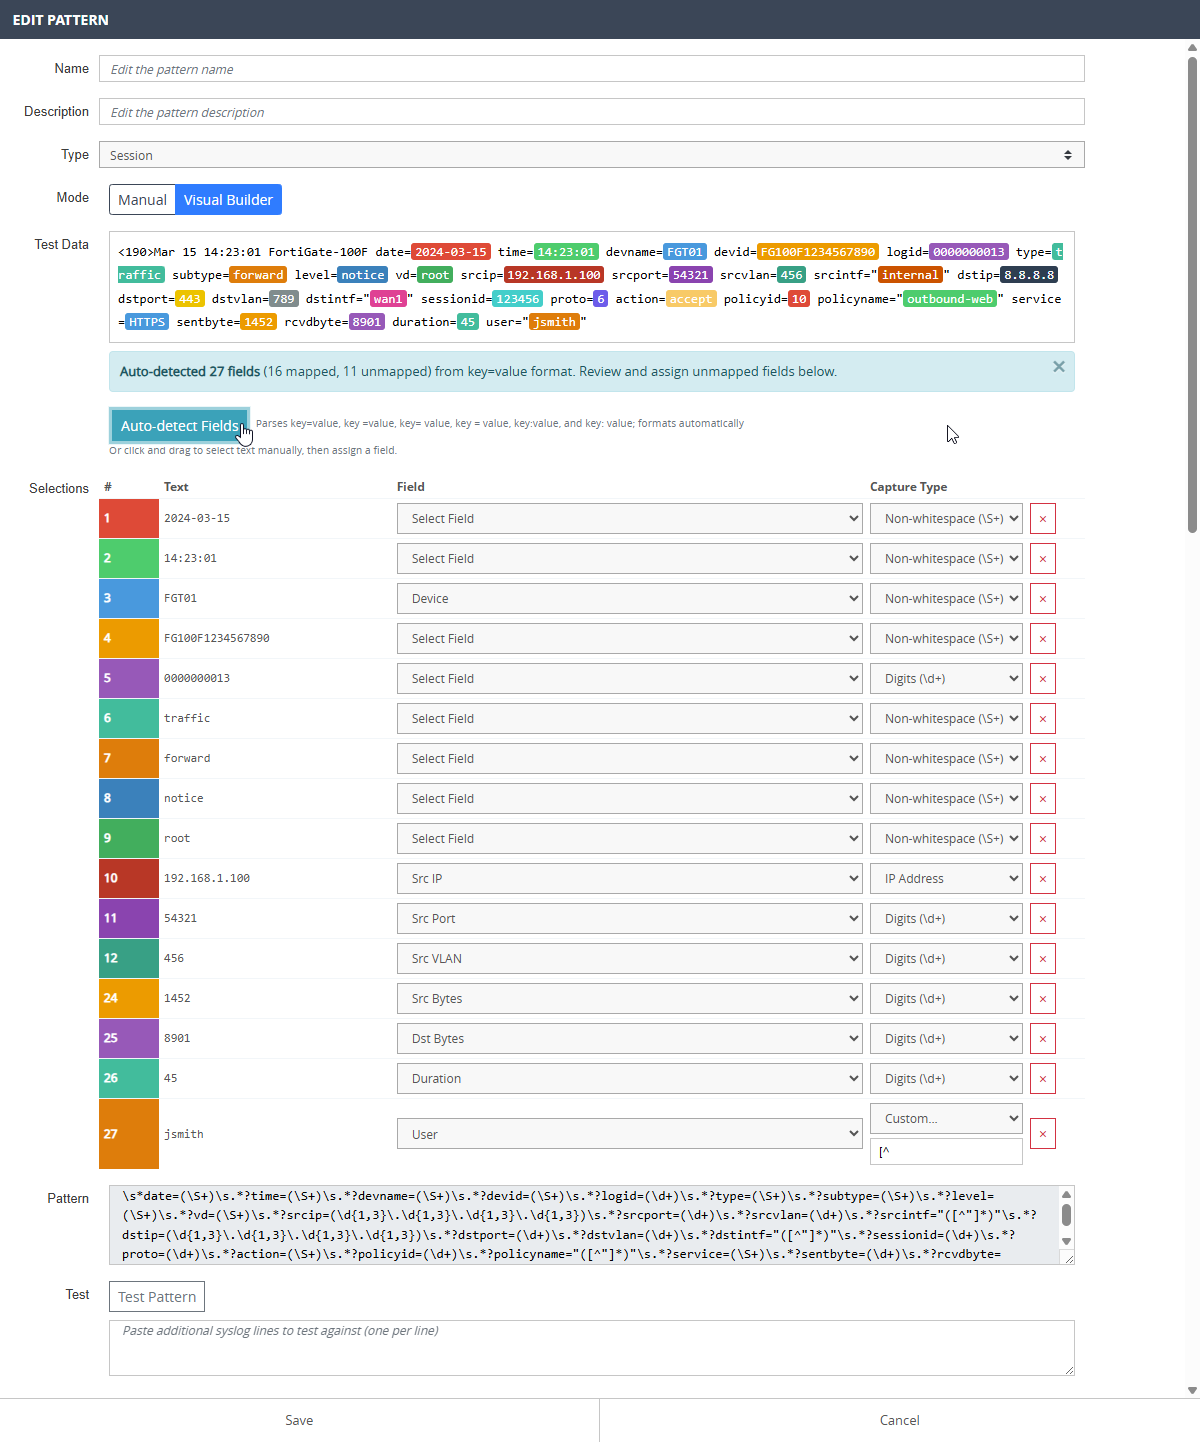The width and height of the screenshot is (1201, 1442).
Task: Click highlighted token accept in test data
Action: (x=691, y=299)
